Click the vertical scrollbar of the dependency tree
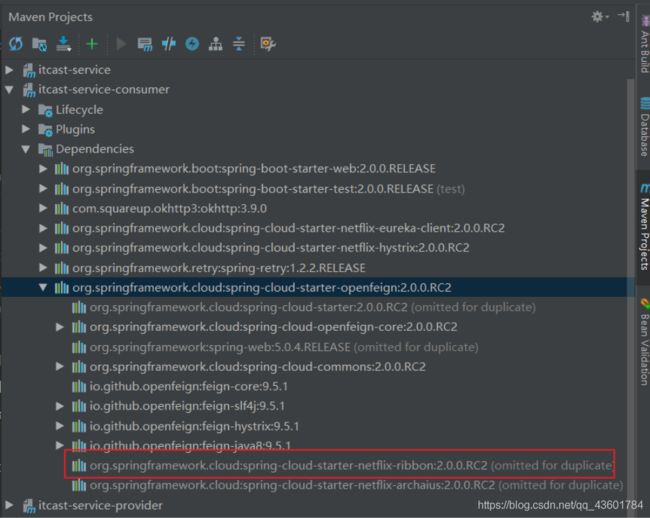650x518 pixels. click(629, 300)
